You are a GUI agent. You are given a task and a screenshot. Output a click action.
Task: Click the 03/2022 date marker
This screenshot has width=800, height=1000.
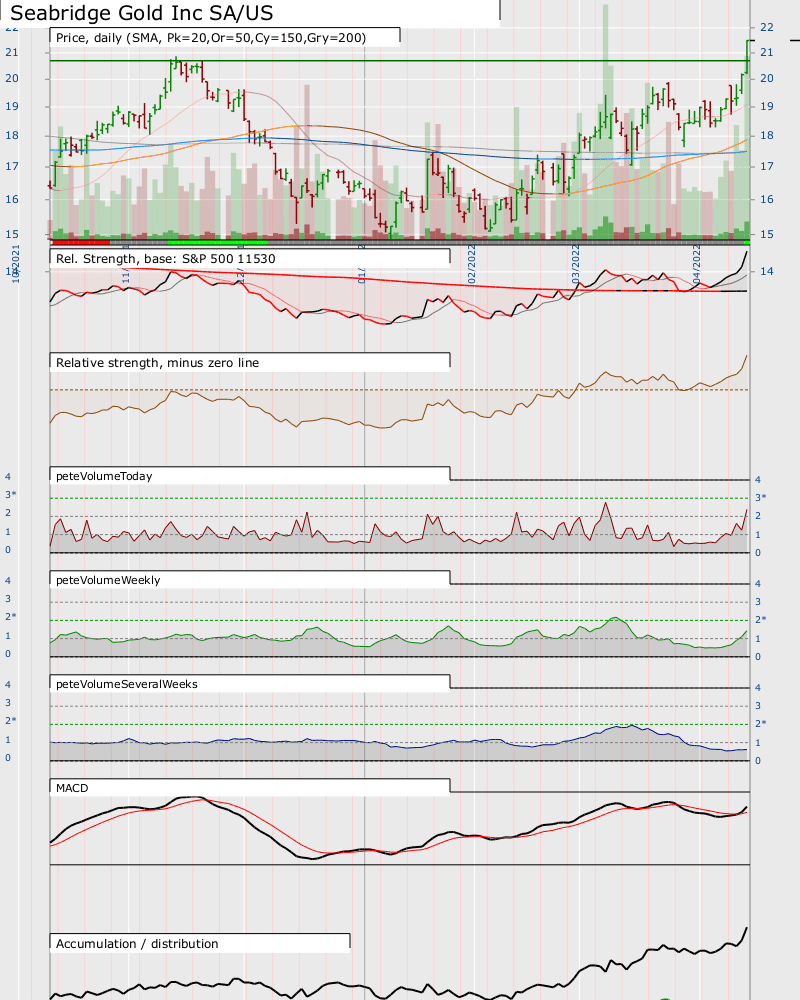(x=575, y=264)
